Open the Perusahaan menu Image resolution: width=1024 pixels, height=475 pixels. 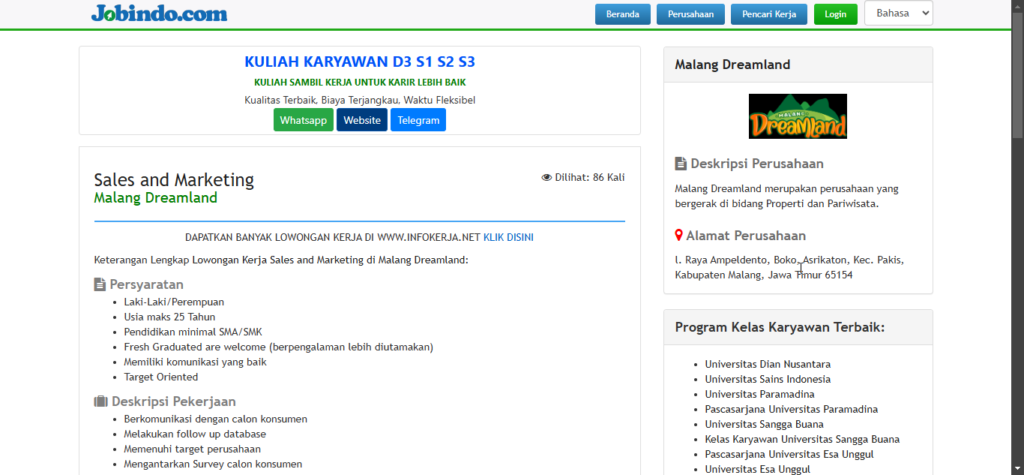pos(690,14)
